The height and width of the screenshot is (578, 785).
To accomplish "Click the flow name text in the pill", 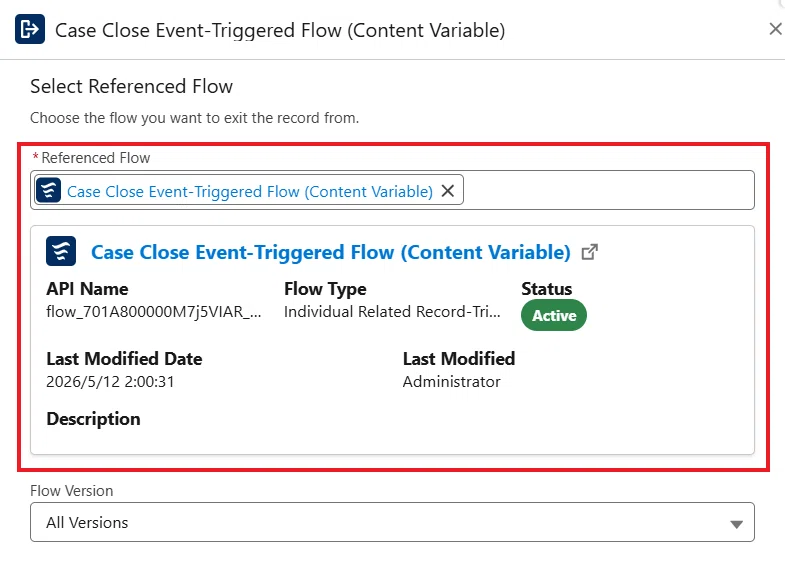I will (250, 191).
